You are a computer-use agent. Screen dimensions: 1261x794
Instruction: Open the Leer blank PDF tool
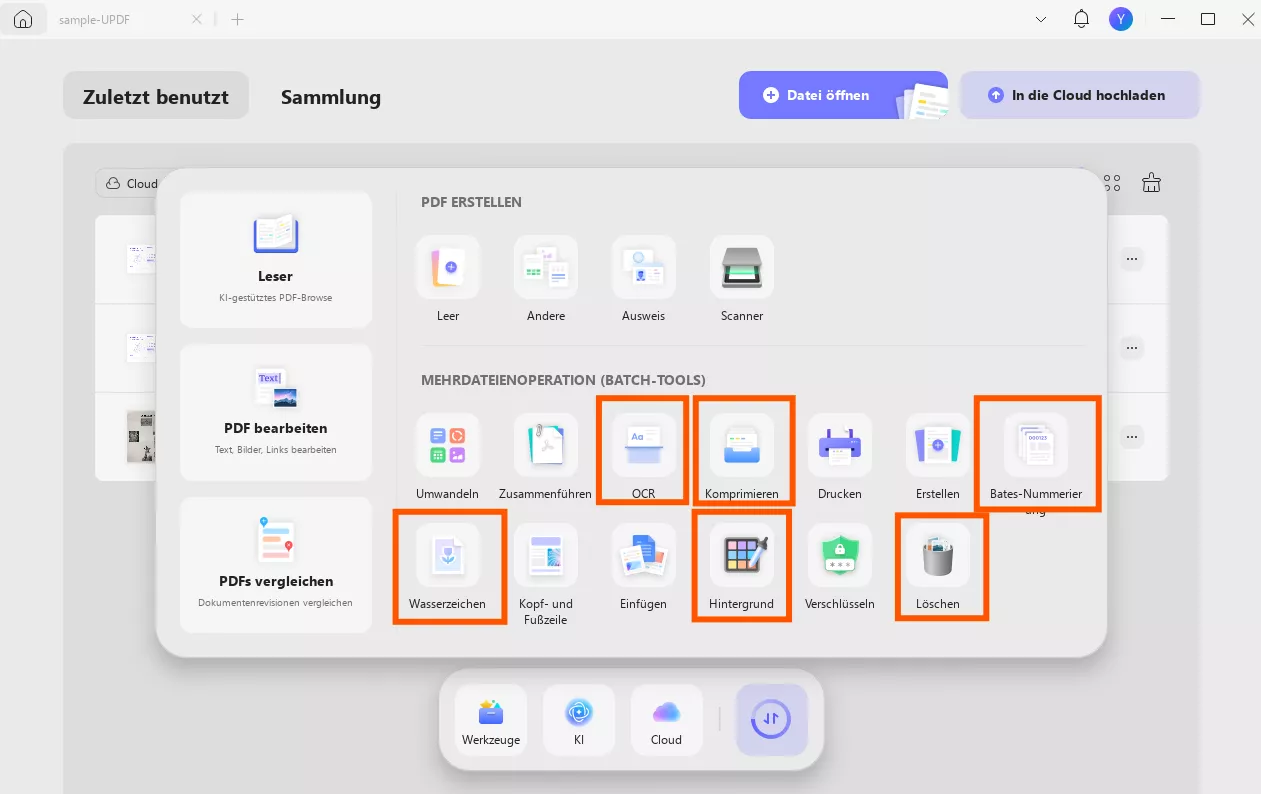point(448,268)
